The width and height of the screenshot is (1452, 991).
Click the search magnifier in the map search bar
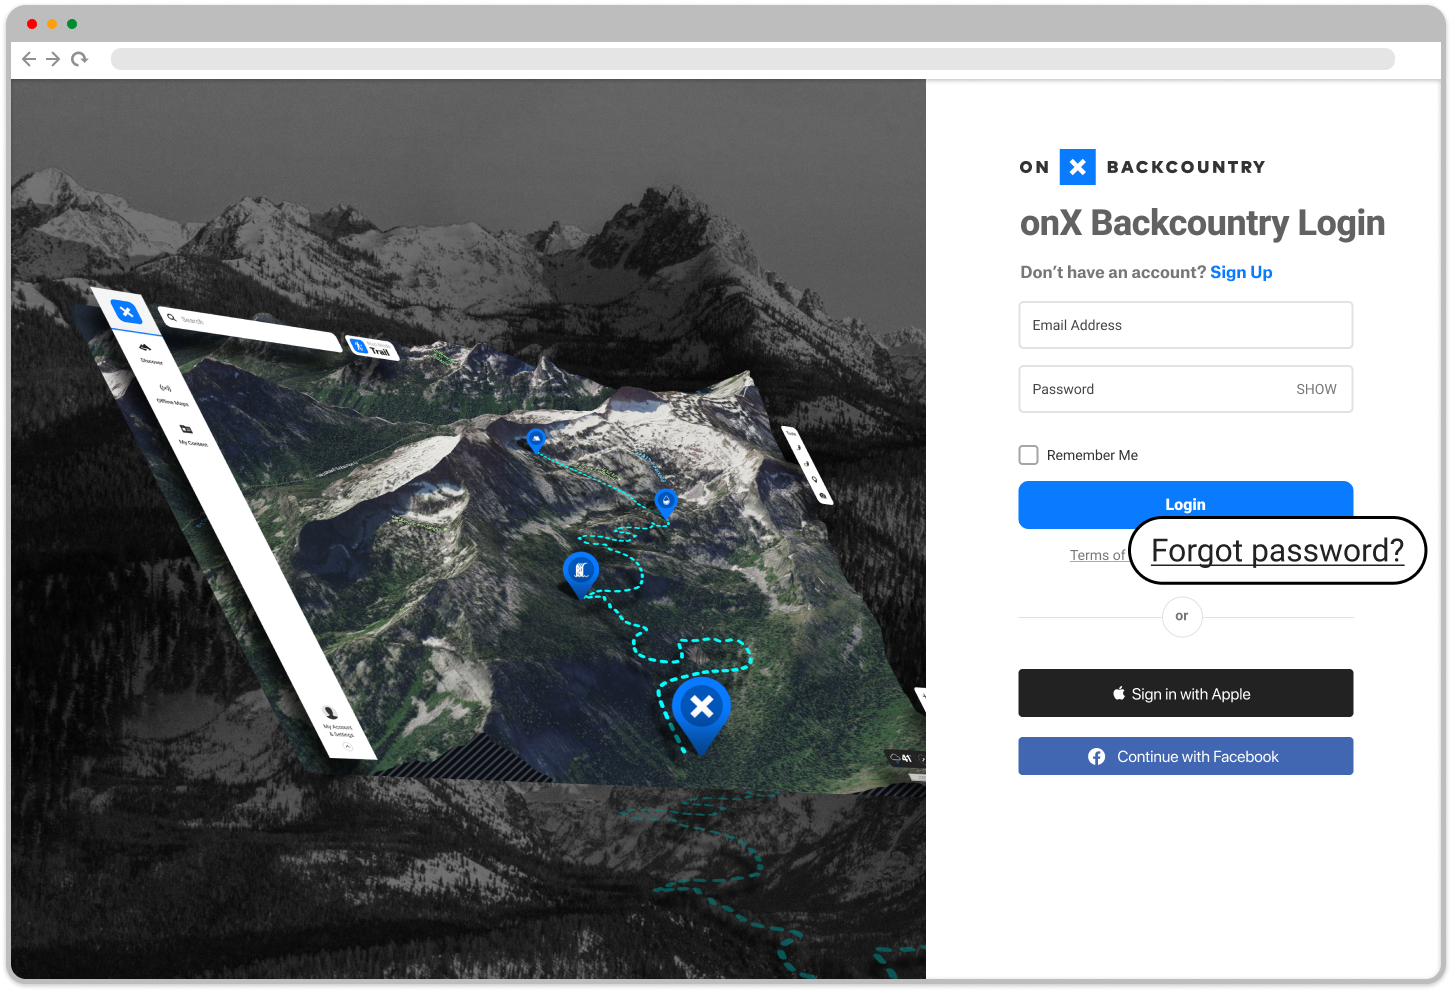point(172,317)
